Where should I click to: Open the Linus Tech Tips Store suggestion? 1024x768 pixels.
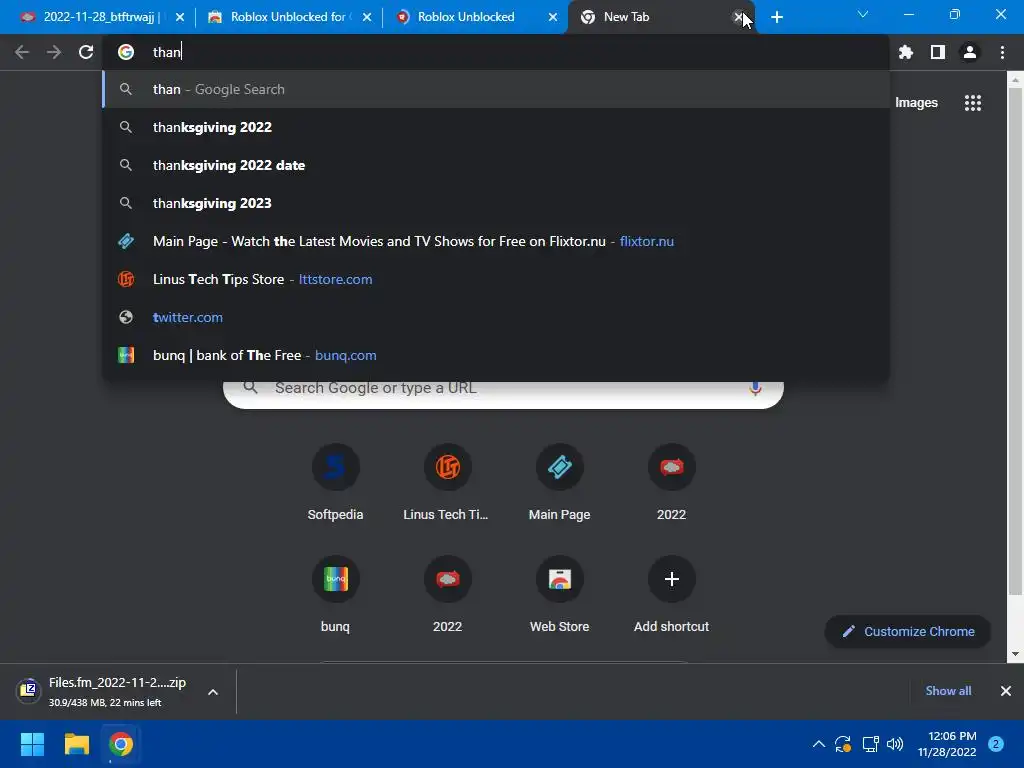coord(496,279)
